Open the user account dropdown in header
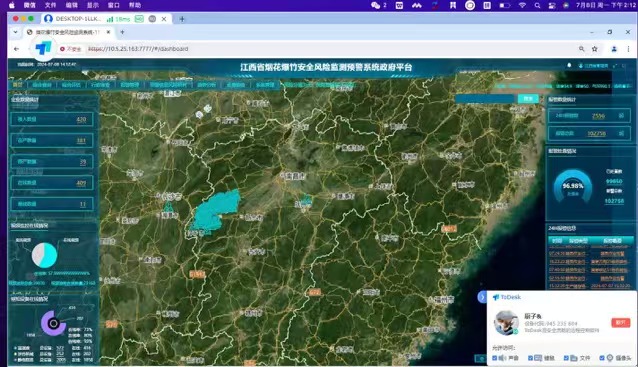 594,66
